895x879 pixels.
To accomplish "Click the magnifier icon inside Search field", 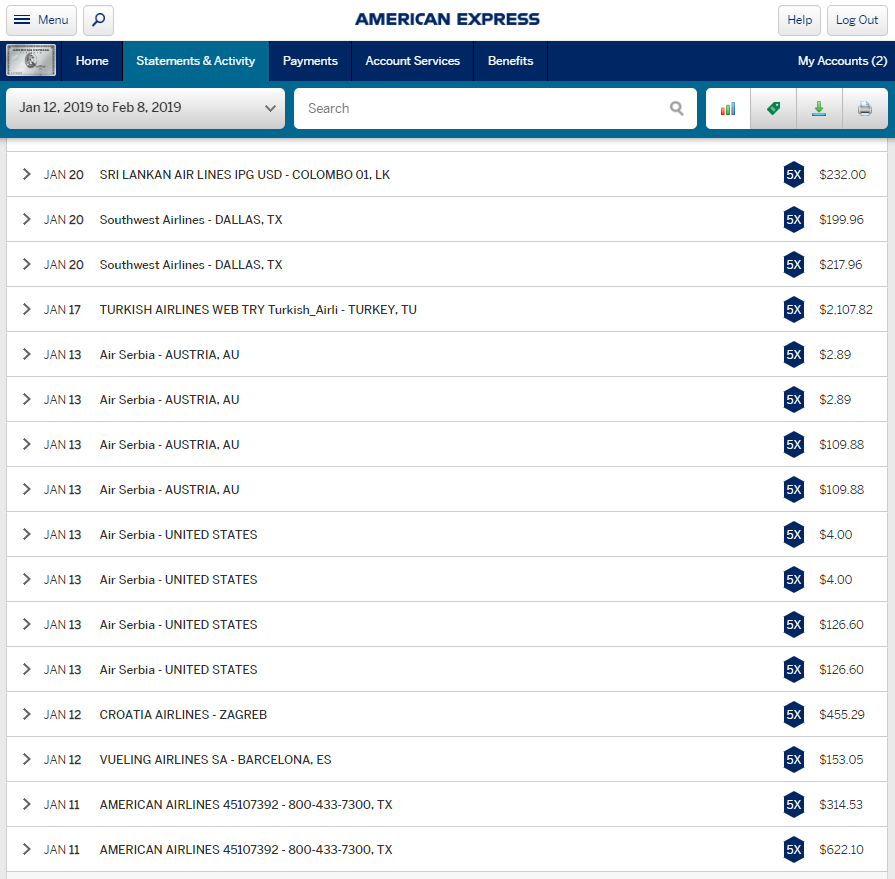I will pos(676,108).
